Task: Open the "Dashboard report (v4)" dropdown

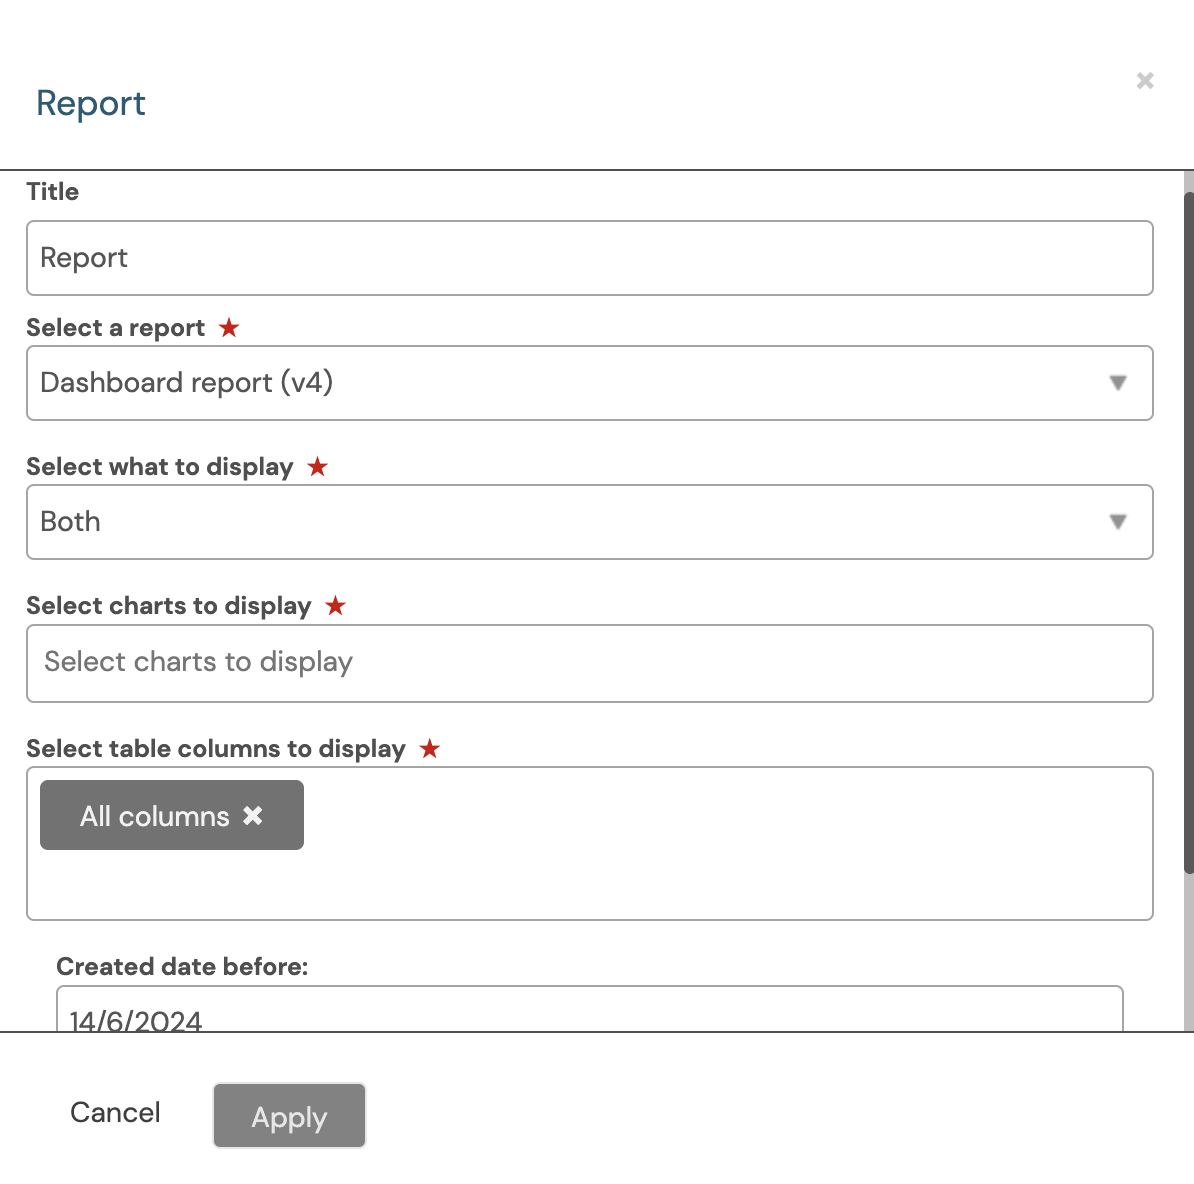Action: point(590,383)
